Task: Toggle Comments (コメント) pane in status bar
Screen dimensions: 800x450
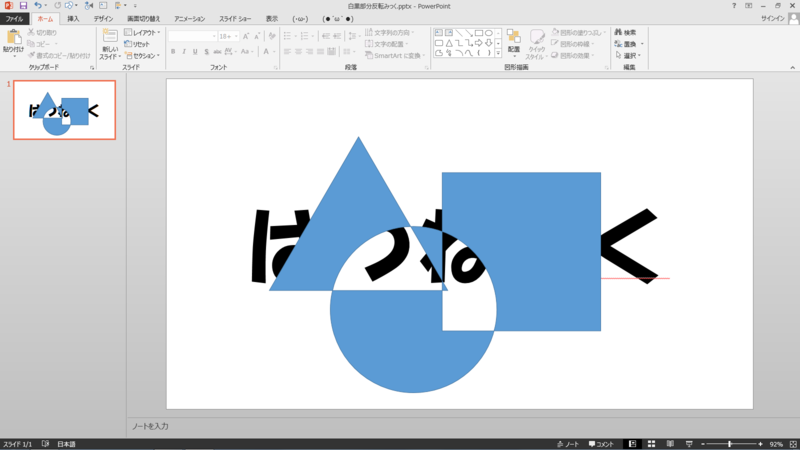Action: pos(601,444)
